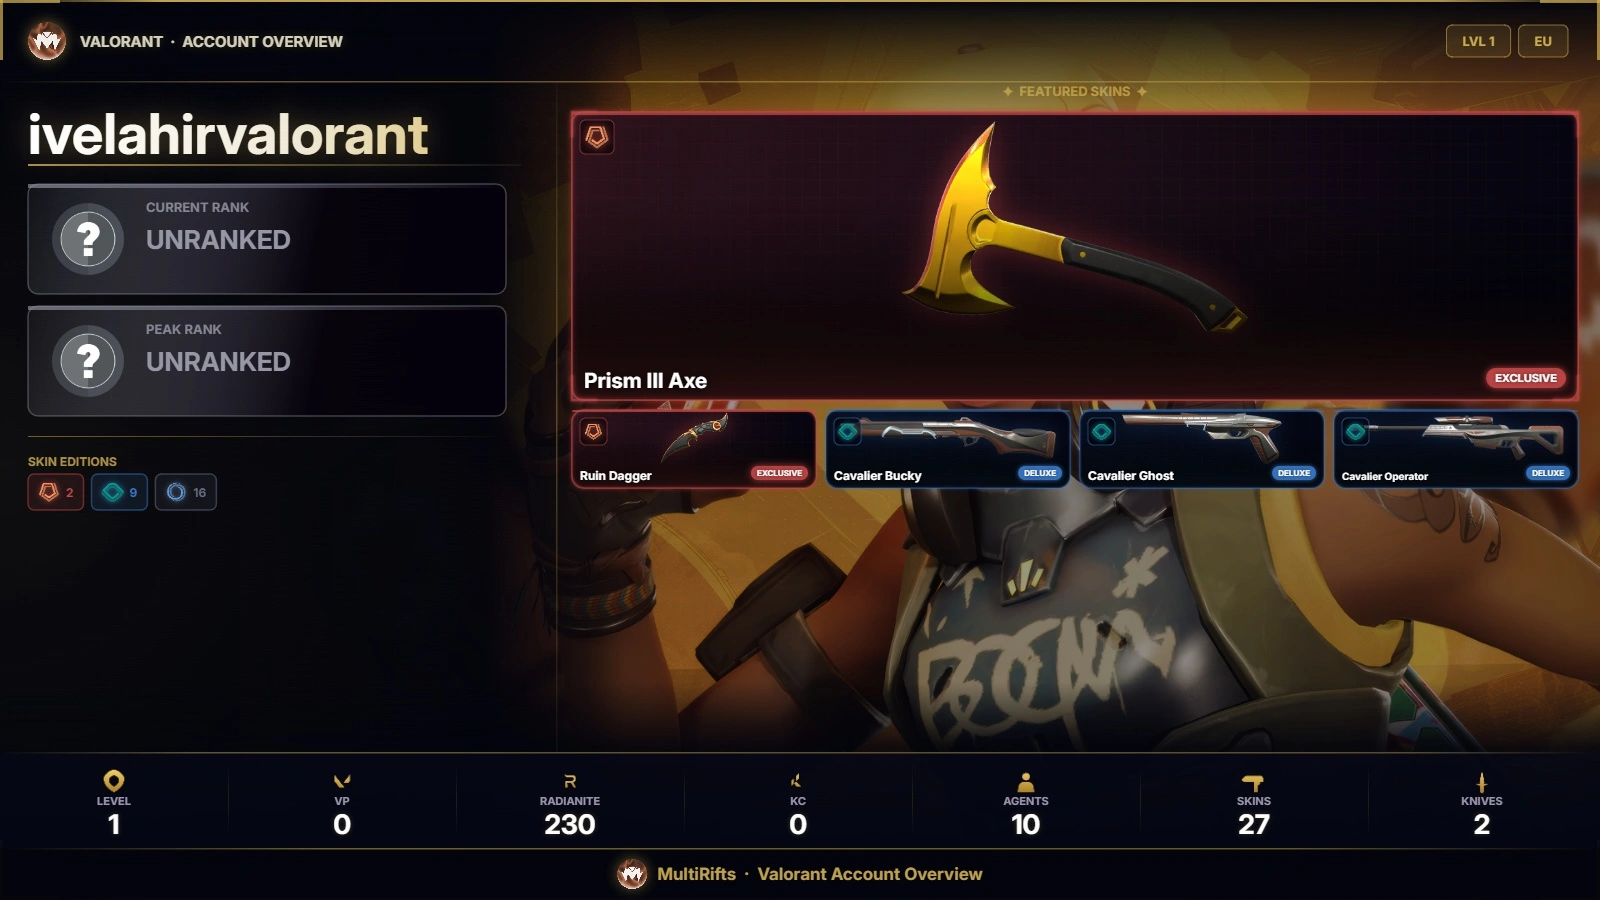The width and height of the screenshot is (1600, 900).
Task: Click the exclusive edition icon on Prism III Axe
Action: click(x=597, y=137)
